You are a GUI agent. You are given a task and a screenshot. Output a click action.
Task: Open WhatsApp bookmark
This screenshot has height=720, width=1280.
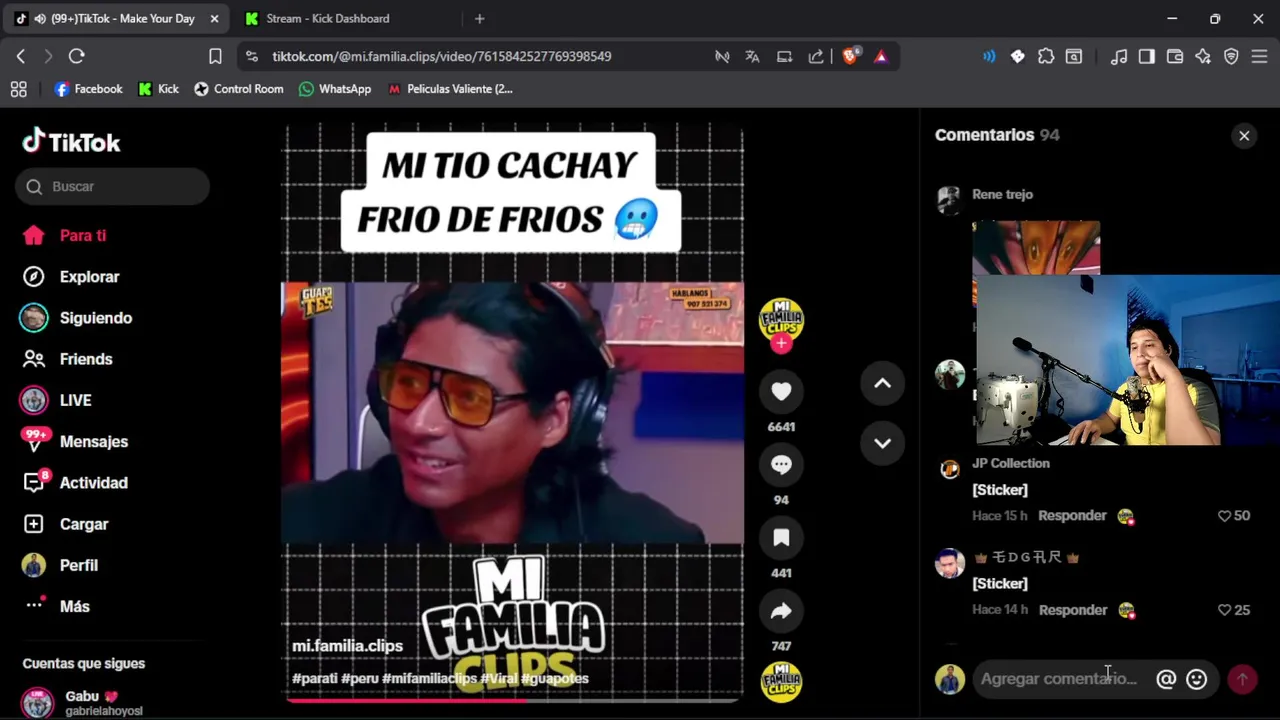click(x=335, y=89)
